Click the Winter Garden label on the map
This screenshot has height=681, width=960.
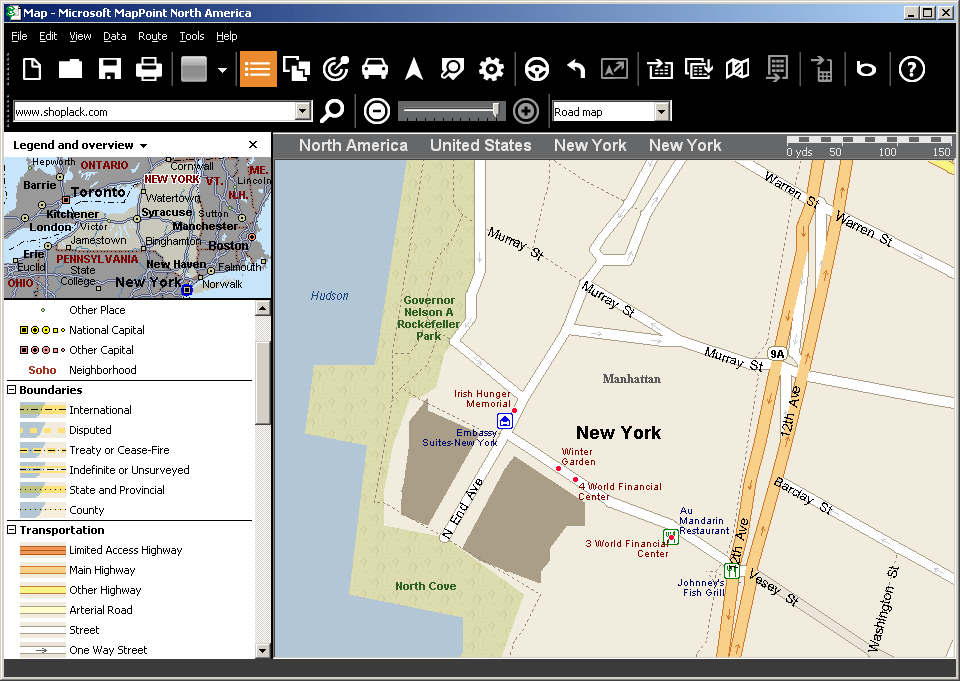(x=578, y=457)
